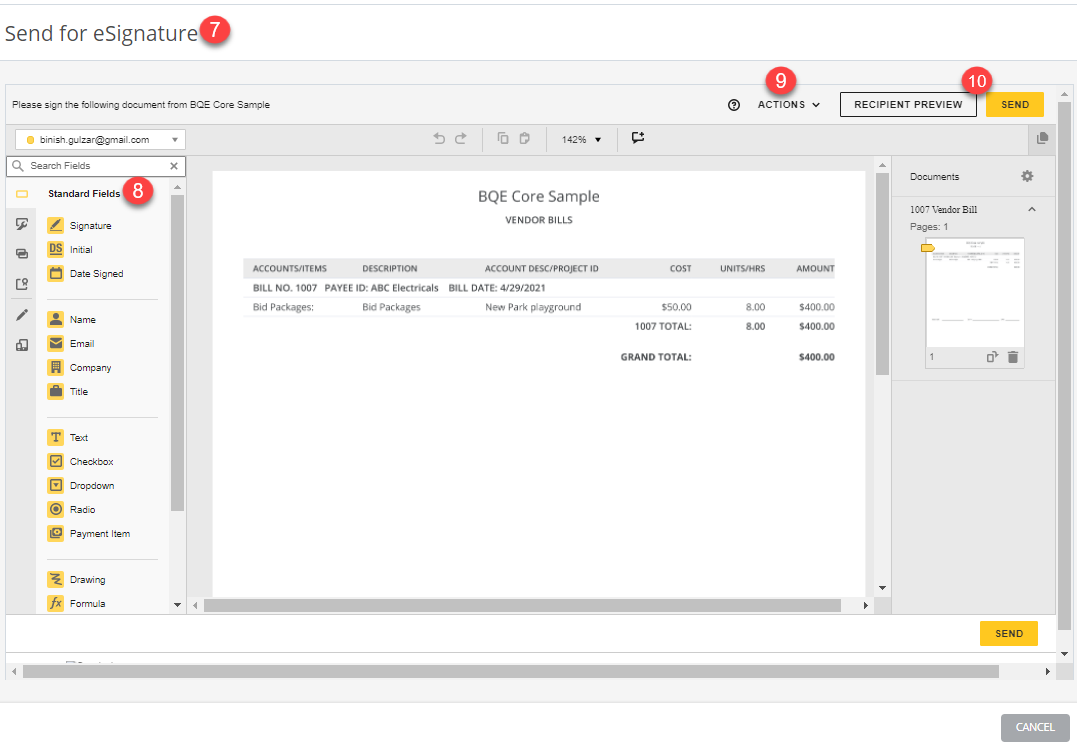1077x745 pixels.
Task: Select the Company field
Action: pyautogui.click(x=80, y=368)
